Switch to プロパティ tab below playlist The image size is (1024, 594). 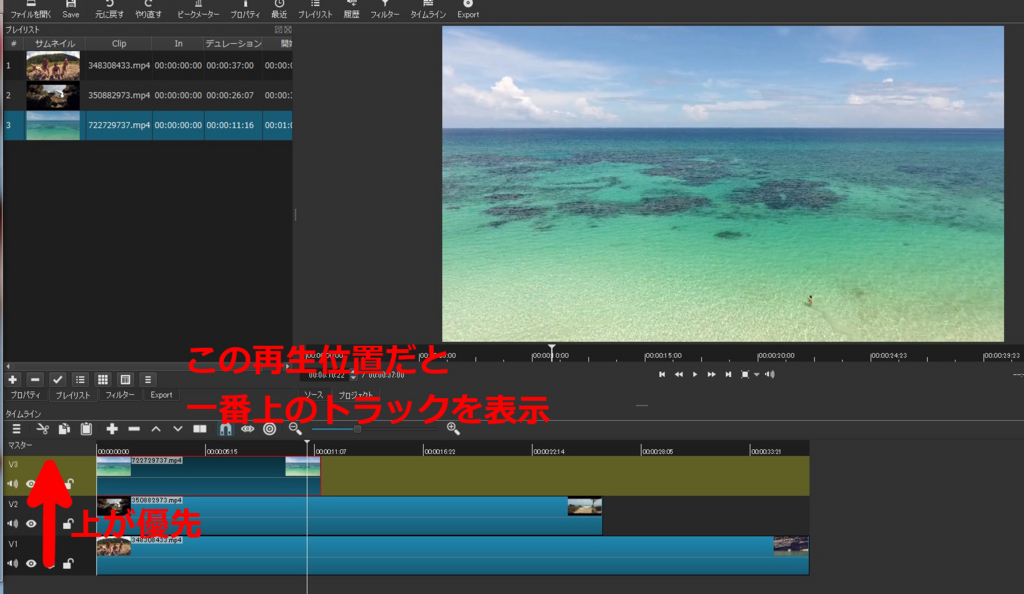click(25, 395)
